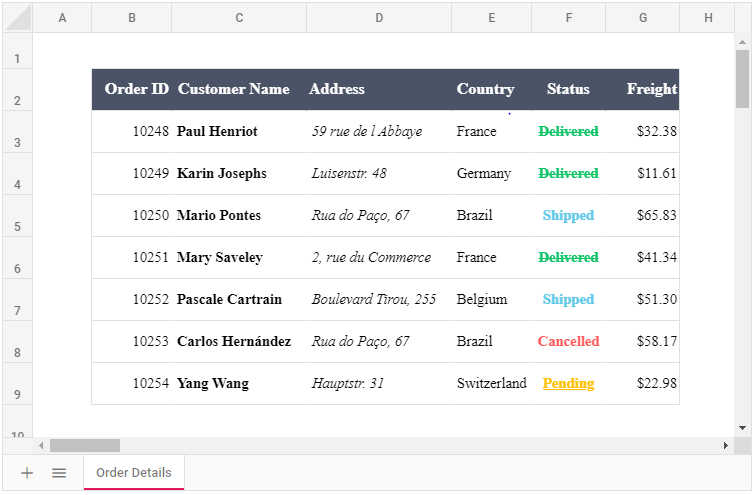Select row 9 header
755x495 pixels.
click(17, 384)
